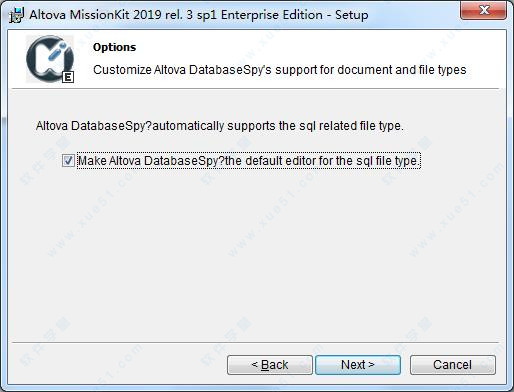Uncheck the default sql editor checkbox
Image resolution: width=514 pixels, height=392 pixels.
pyautogui.click(x=68, y=161)
